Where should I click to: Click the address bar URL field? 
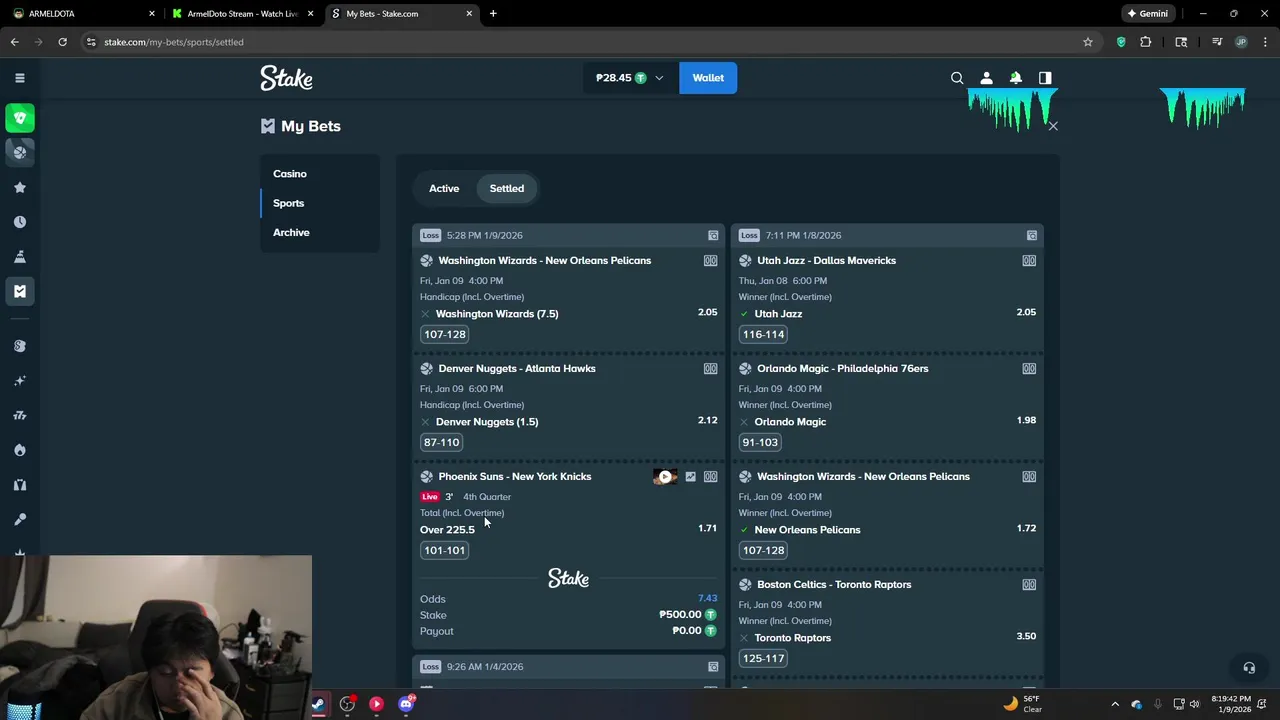click(x=590, y=42)
